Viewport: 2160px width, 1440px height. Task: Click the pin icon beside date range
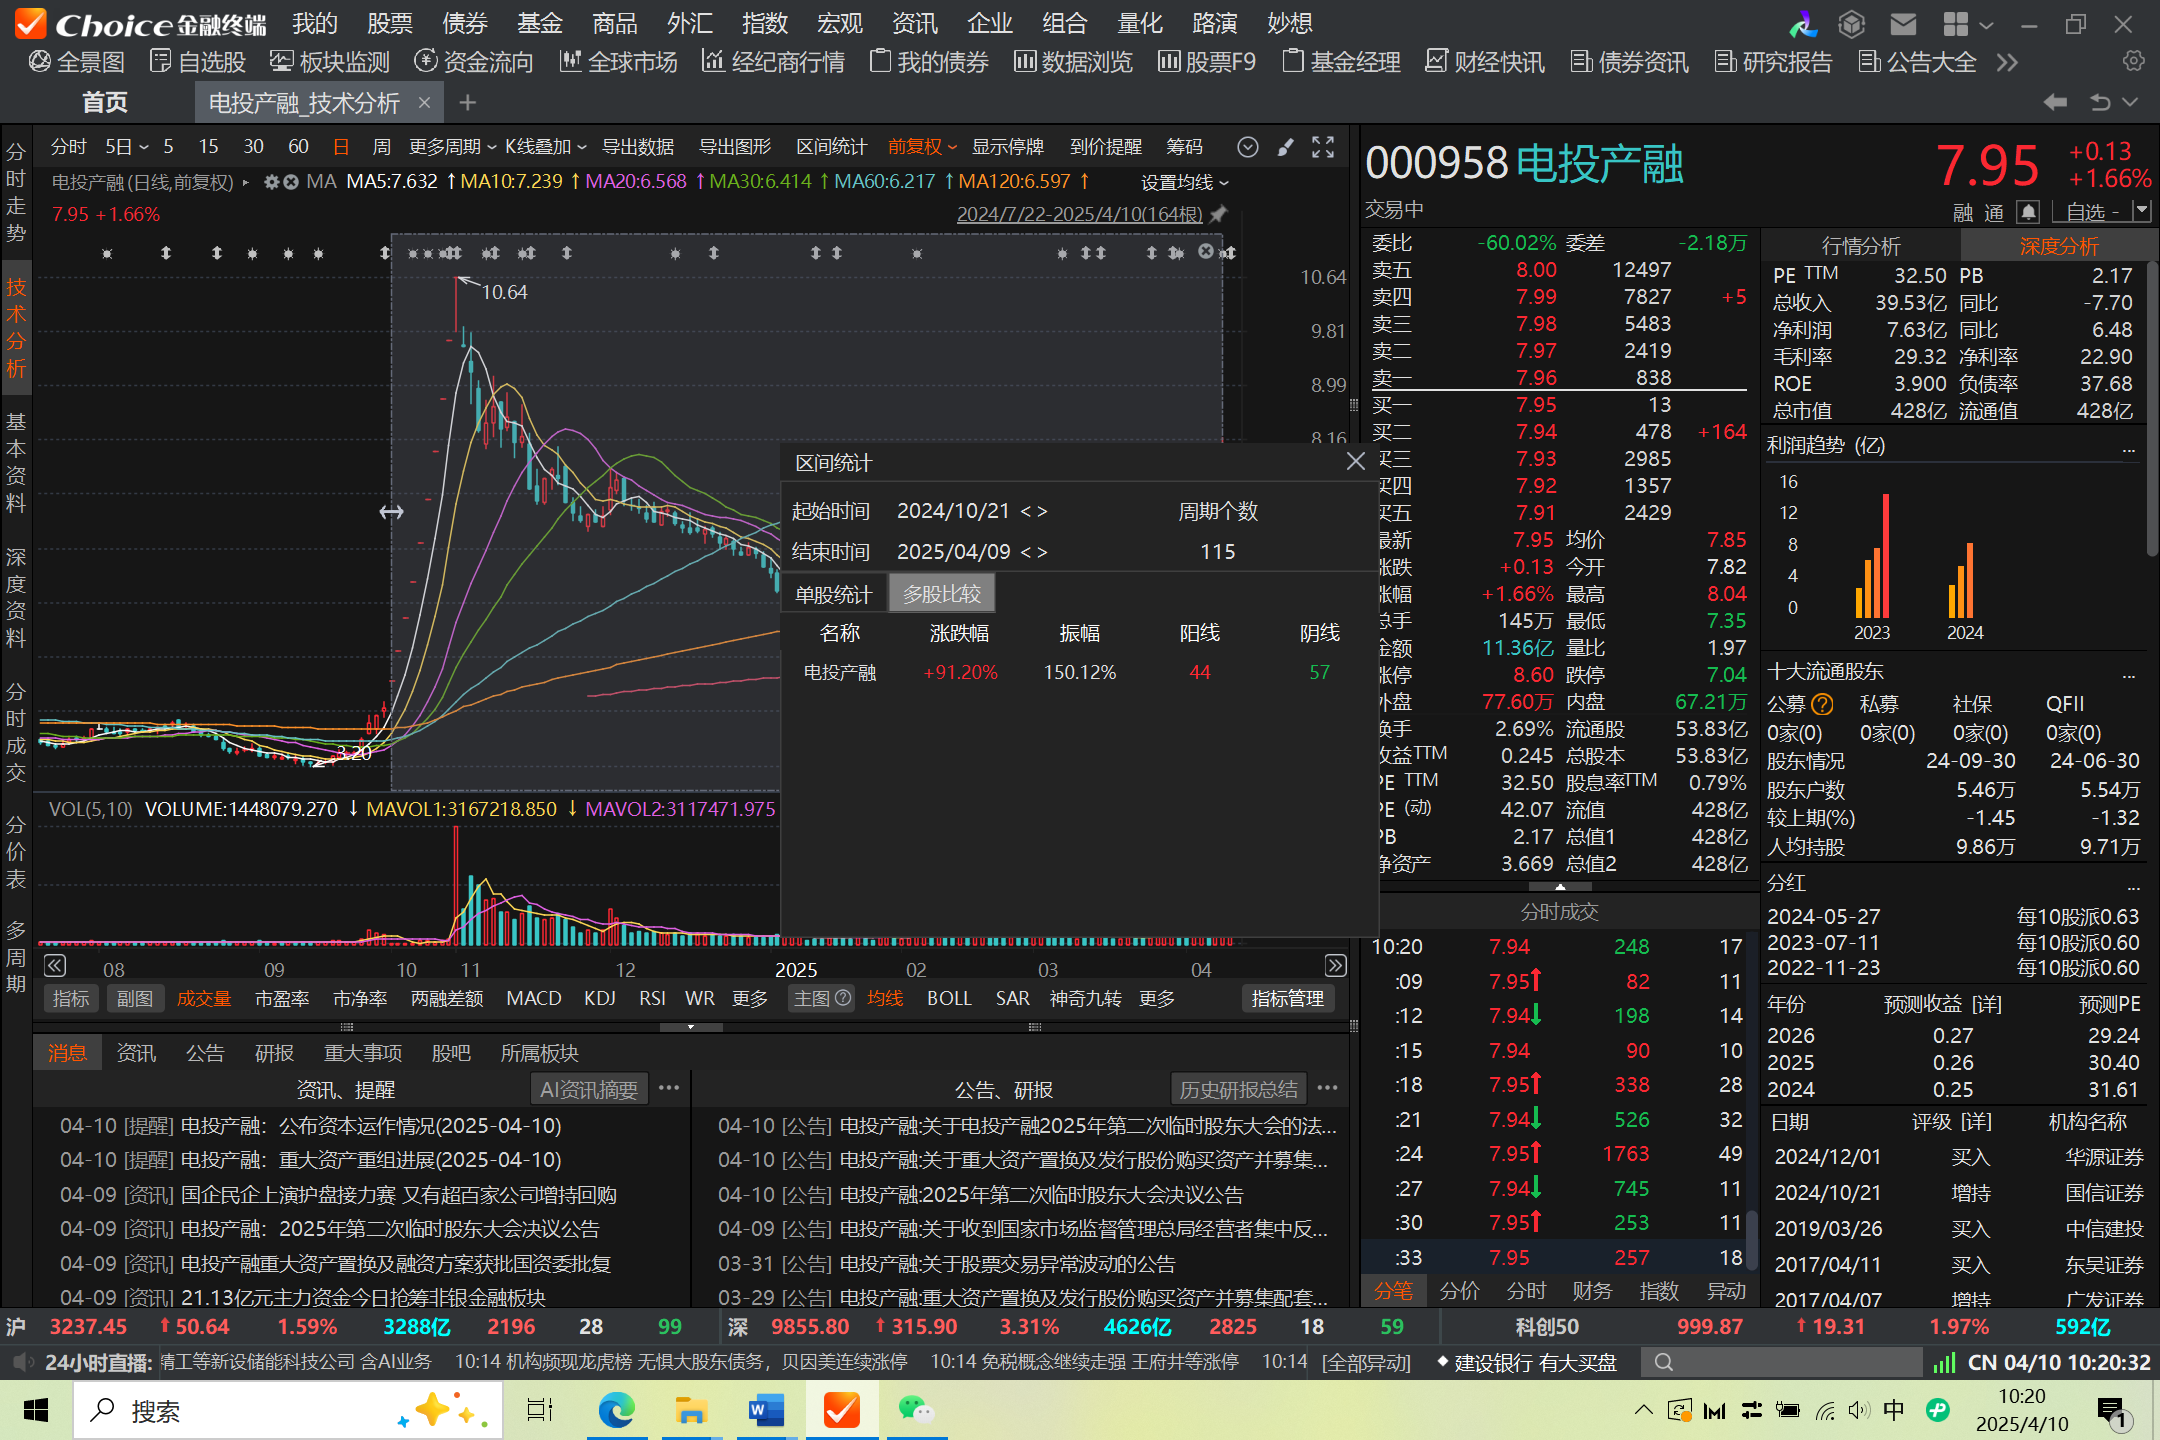pos(1218,214)
